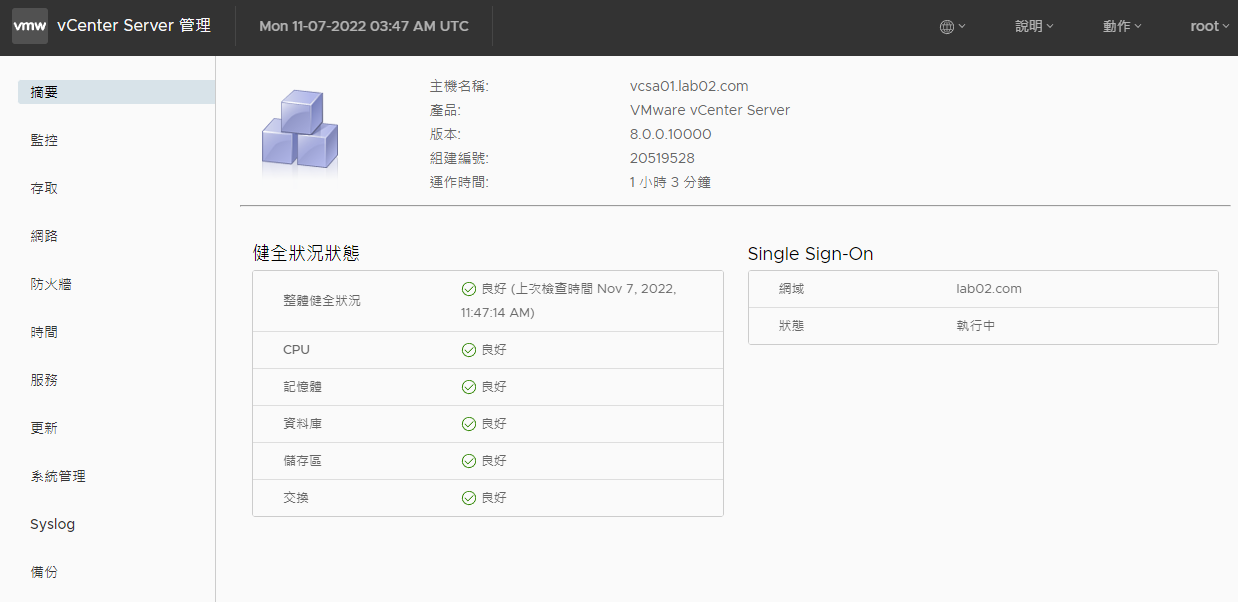Image resolution: width=1238 pixels, height=602 pixels.
Task: Click the 運作時間 label
Action: pyautogui.click(x=459, y=182)
